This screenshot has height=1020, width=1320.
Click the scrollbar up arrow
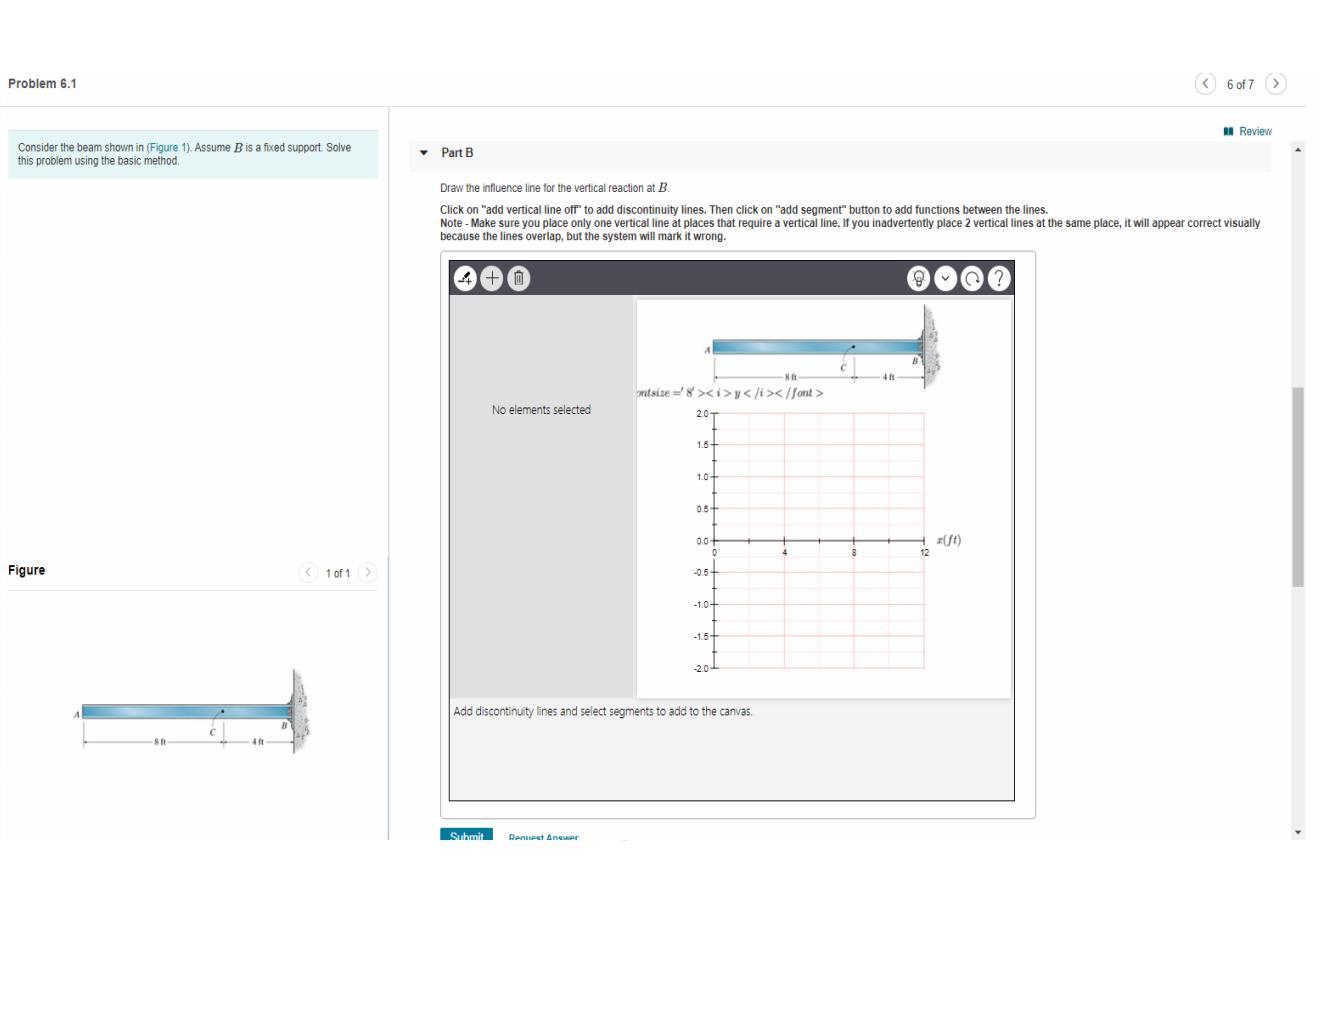(x=1298, y=149)
